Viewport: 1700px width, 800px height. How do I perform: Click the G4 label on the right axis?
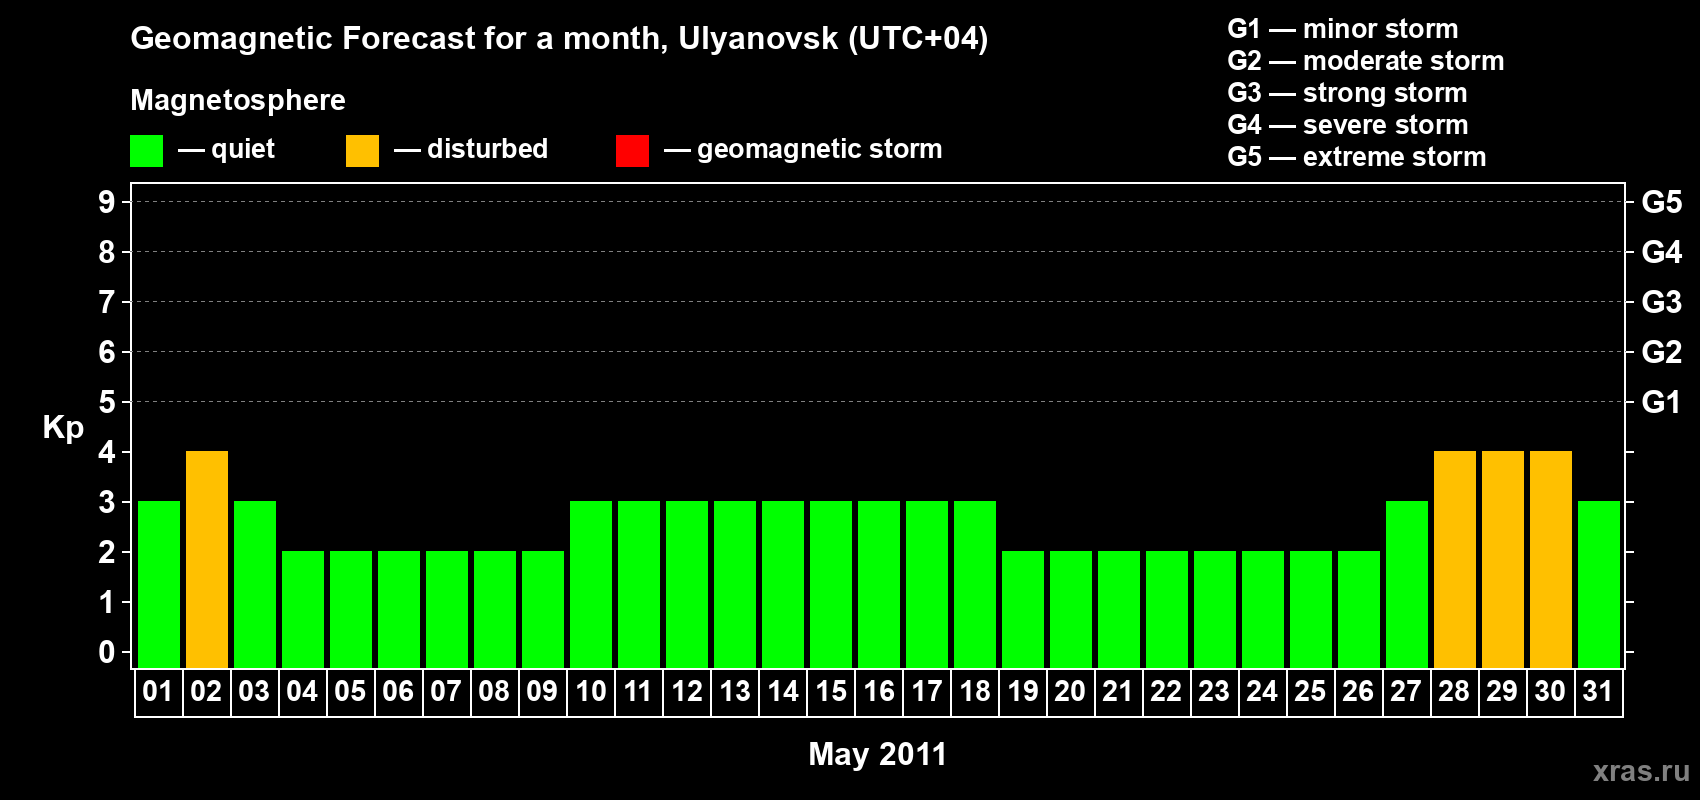(x=1662, y=252)
